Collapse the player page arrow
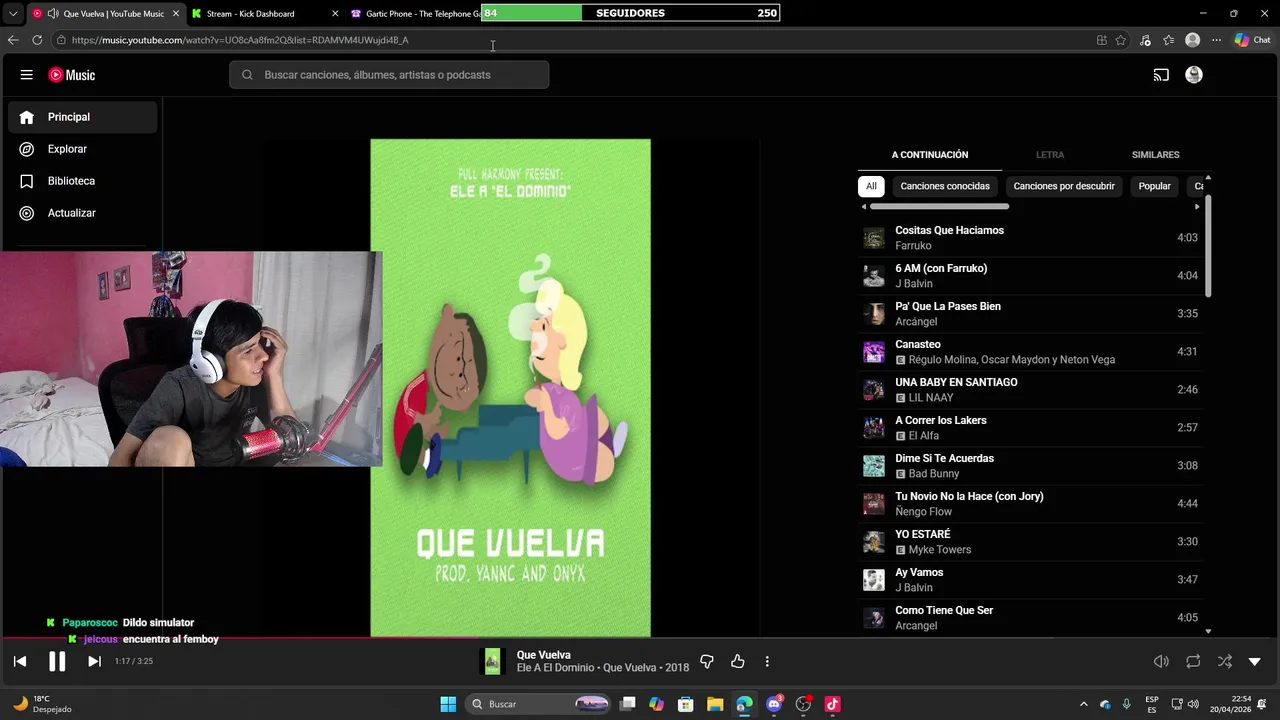 tap(1255, 662)
